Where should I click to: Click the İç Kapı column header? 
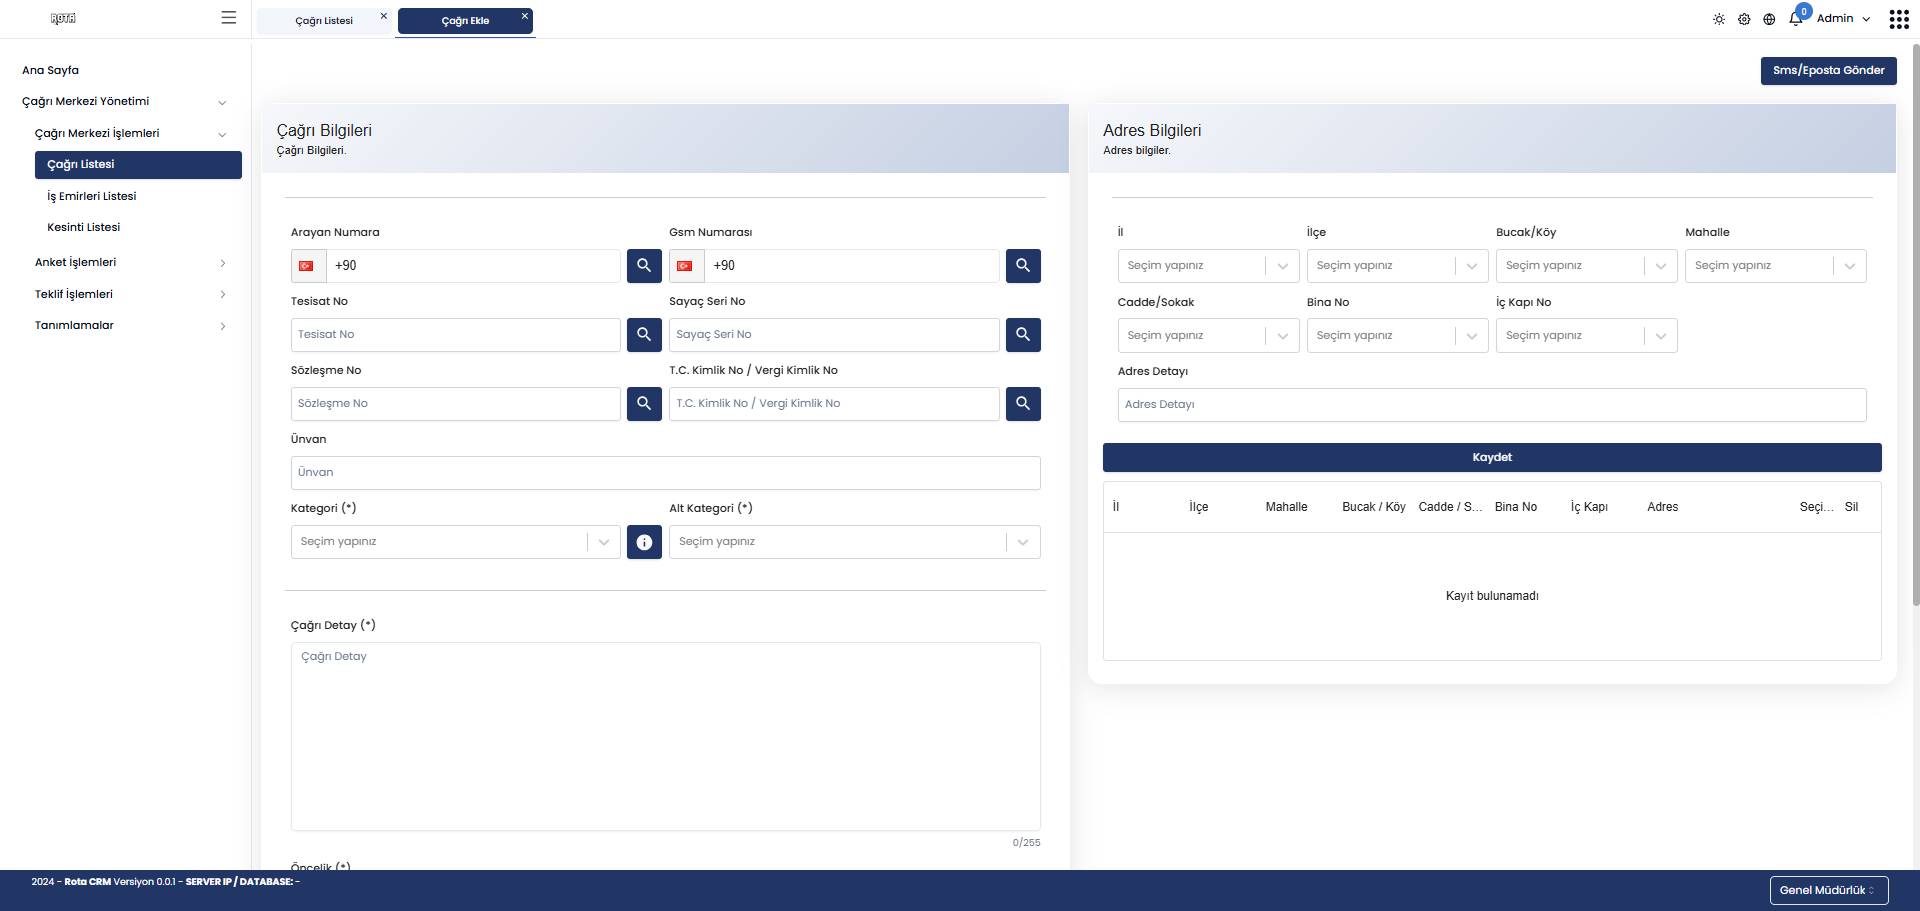point(1589,508)
